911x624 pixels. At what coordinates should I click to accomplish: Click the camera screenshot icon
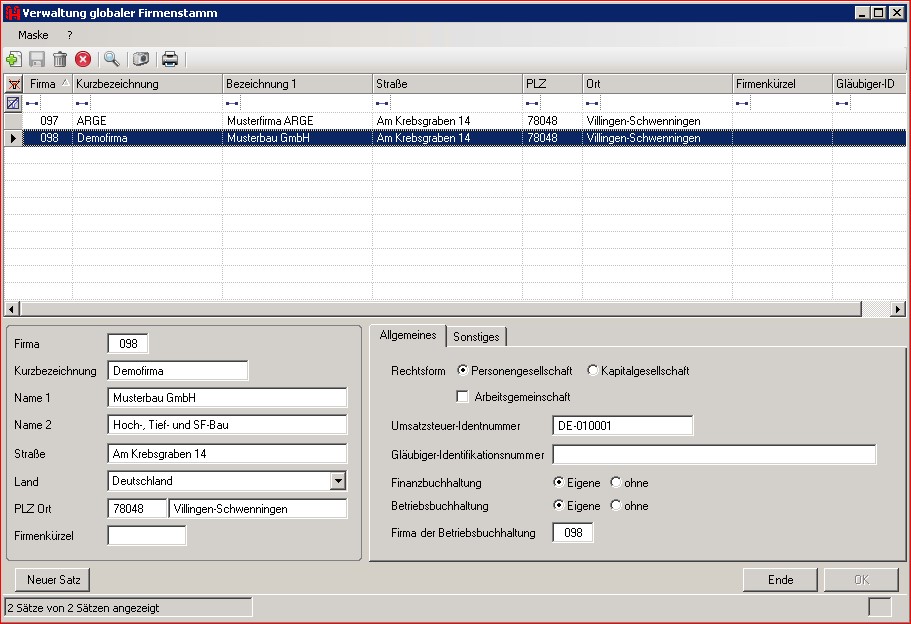click(x=141, y=59)
